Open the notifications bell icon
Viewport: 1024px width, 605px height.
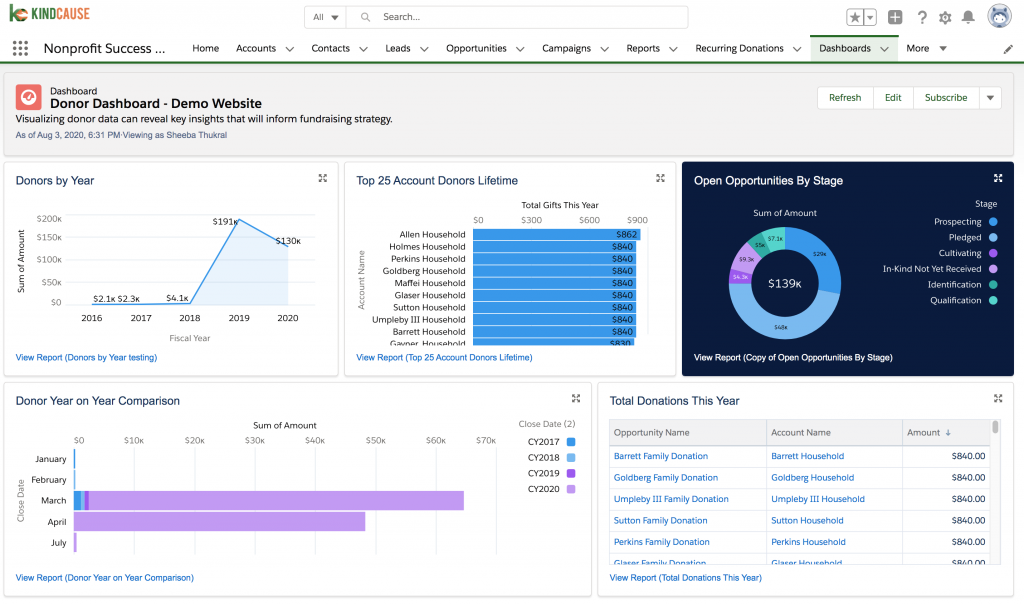pyautogui.click(x=968, y=17)
